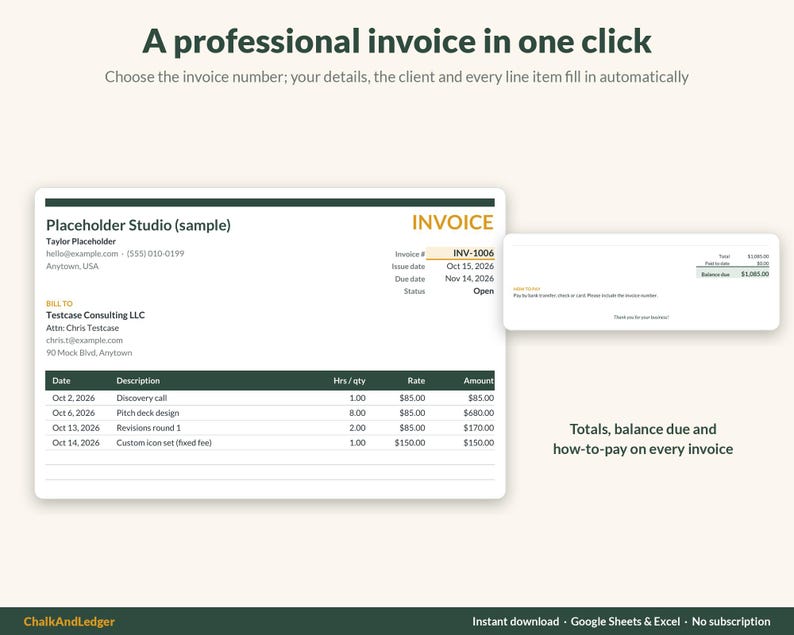Click the "Rate" column header
The image size is (794, 635).
(416, 381)
